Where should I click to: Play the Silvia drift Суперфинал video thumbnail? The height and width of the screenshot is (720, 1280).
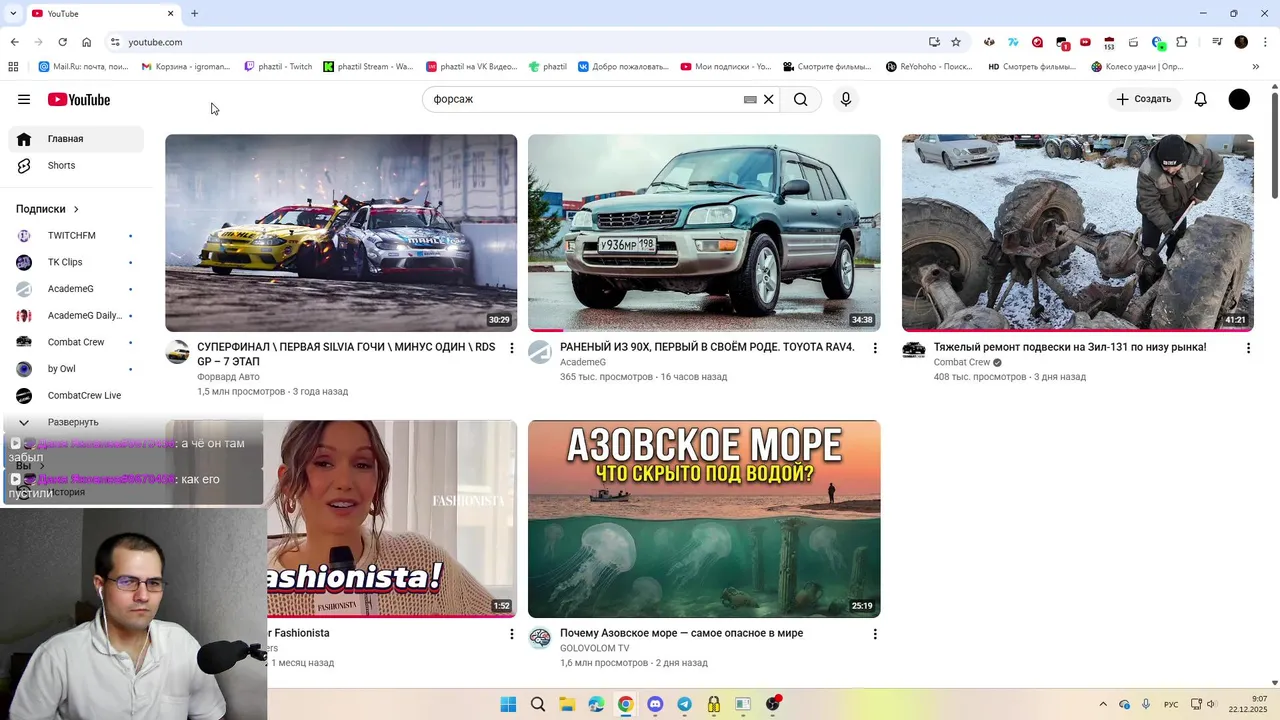coord(341,232)
